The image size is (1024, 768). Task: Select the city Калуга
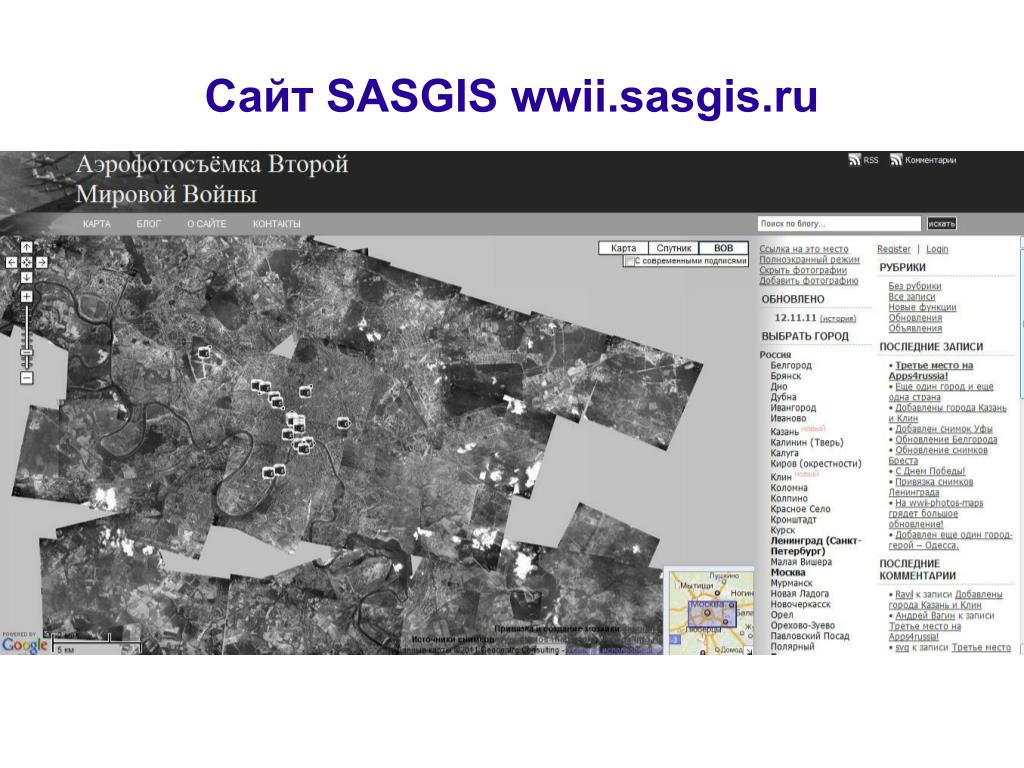point(784,453)
